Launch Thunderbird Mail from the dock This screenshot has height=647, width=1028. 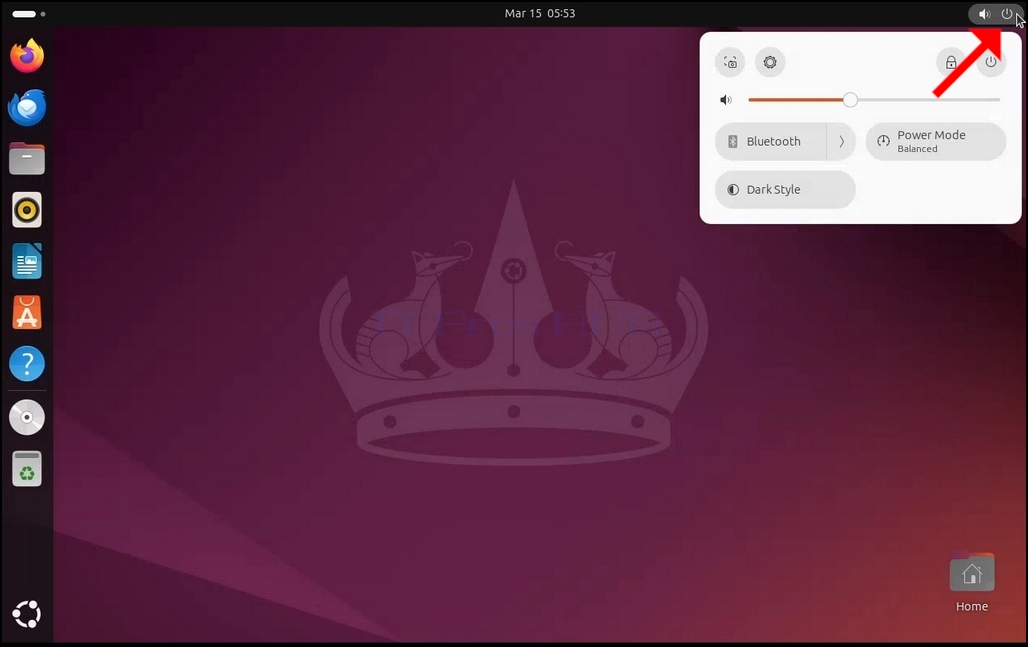[27, 108]
